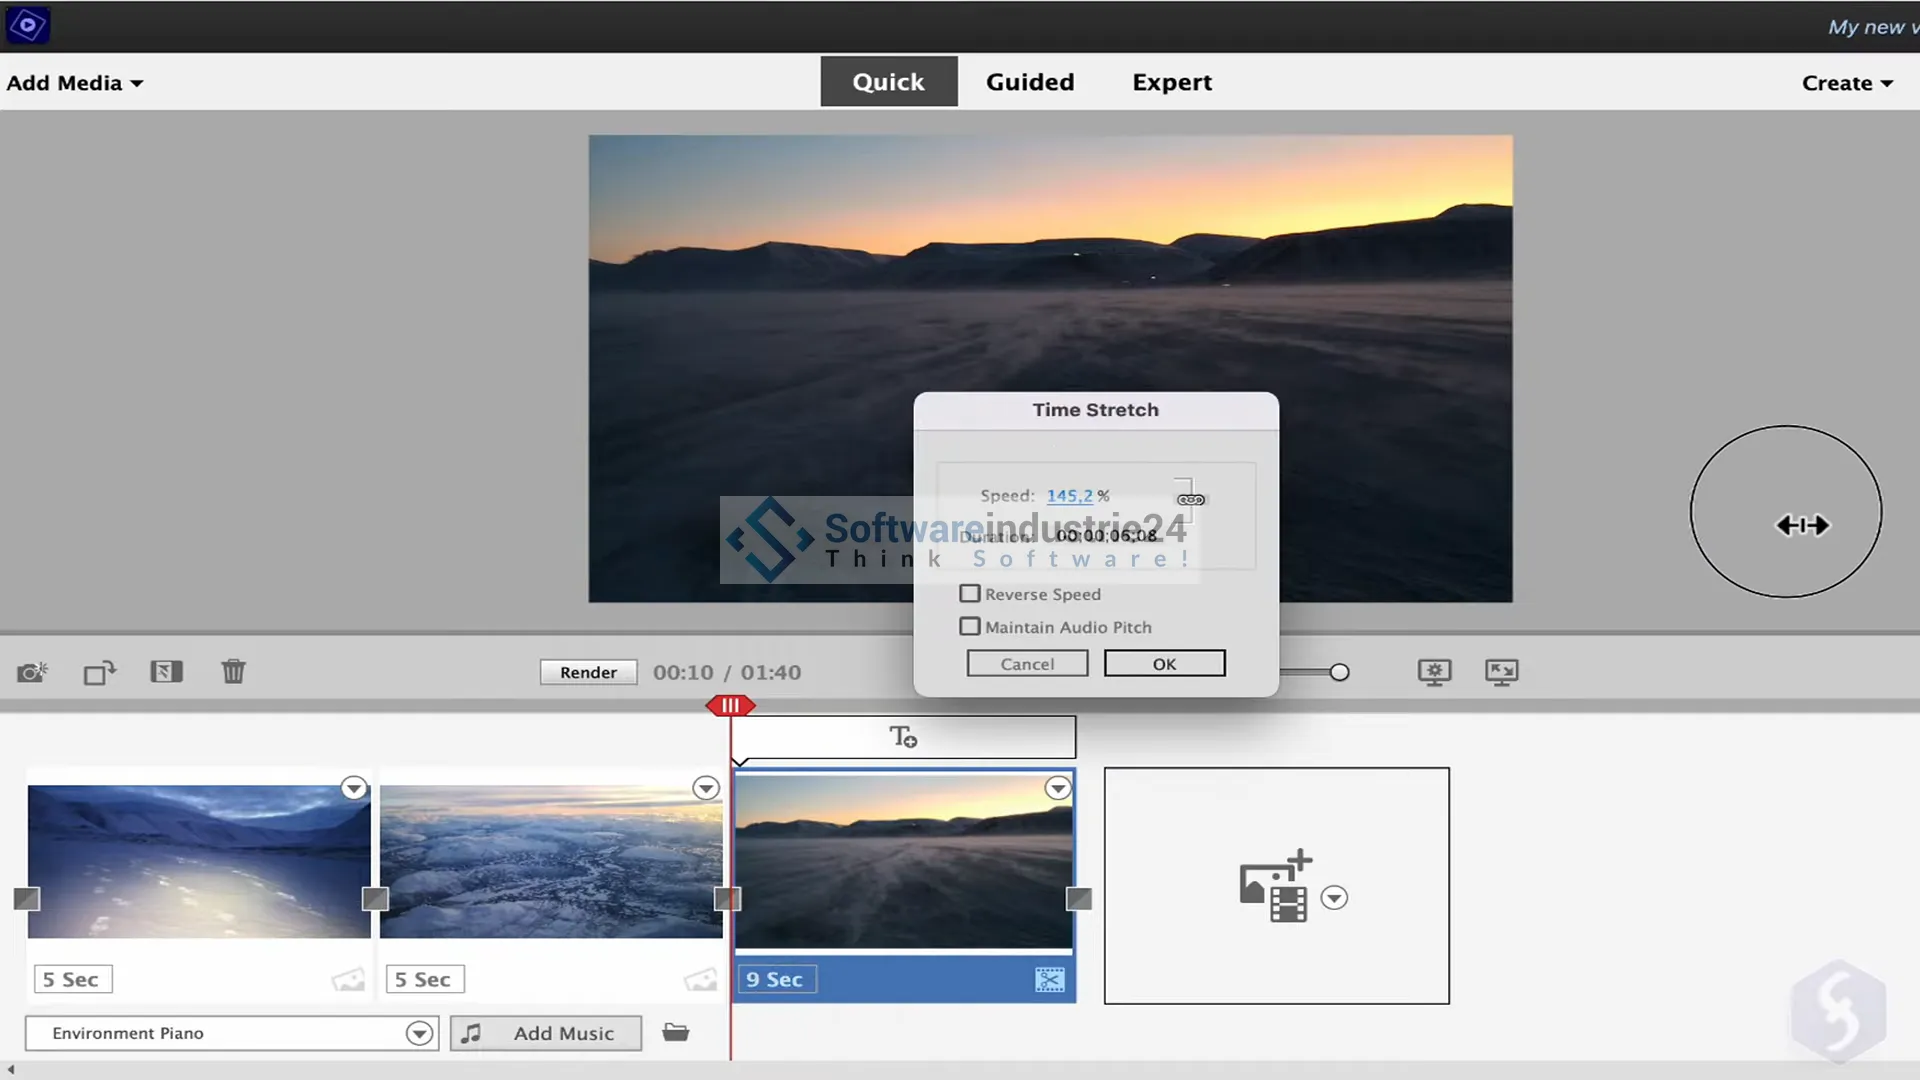Click the Speed percentage value field
Screen dimensions: 1920x1080
(1069, 496)
